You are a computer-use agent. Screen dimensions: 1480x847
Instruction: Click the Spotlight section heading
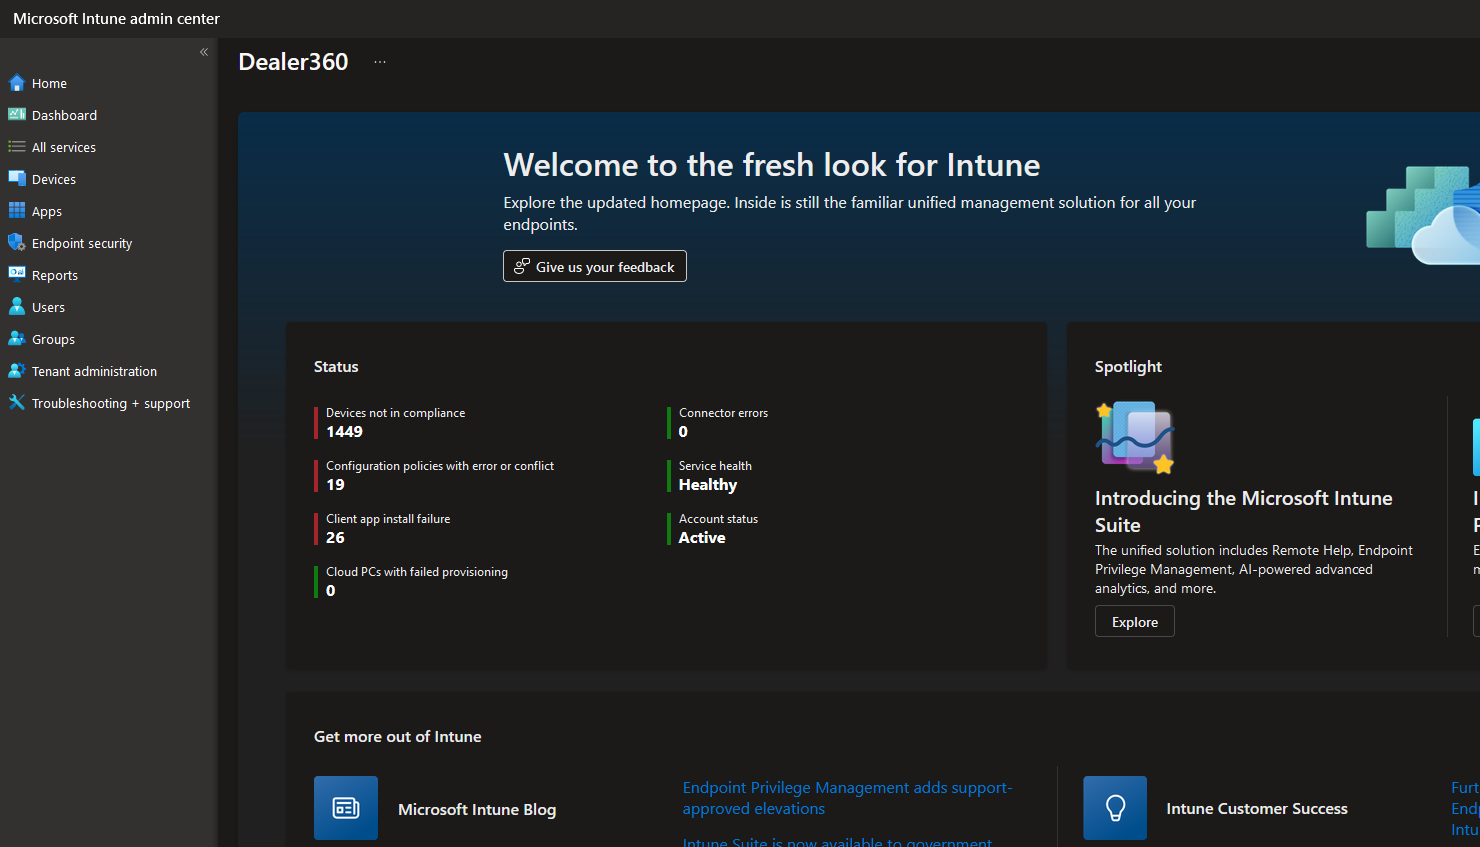[x=1128, y=367]
